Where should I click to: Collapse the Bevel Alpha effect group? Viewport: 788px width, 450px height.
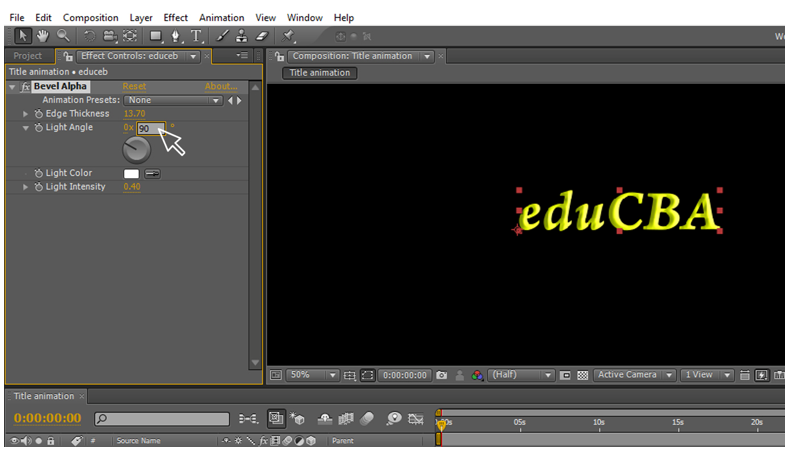(12, 87)
